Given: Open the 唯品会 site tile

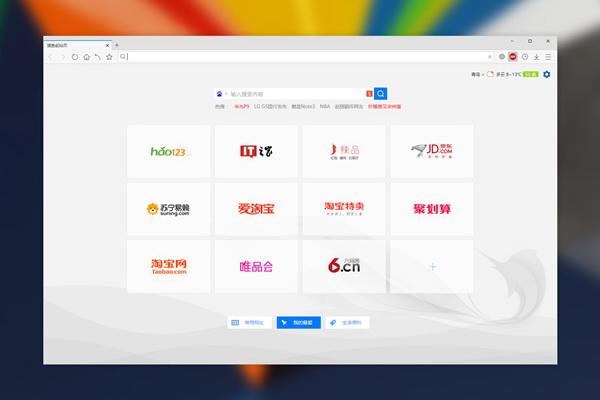Looking at the screenshot, I should pyautogui.click(x=256, y=266).
